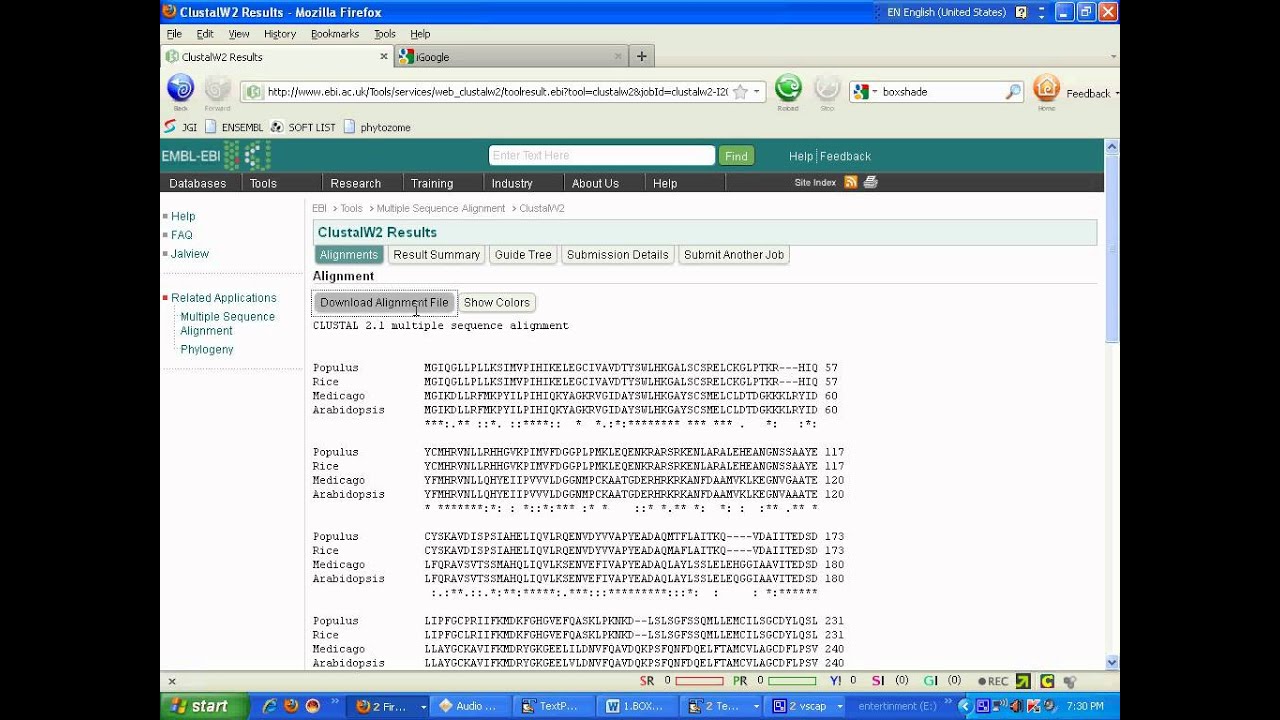Open the Training site menu
This screenshot has width=1280, height=720.
click(x=432, y=183)
